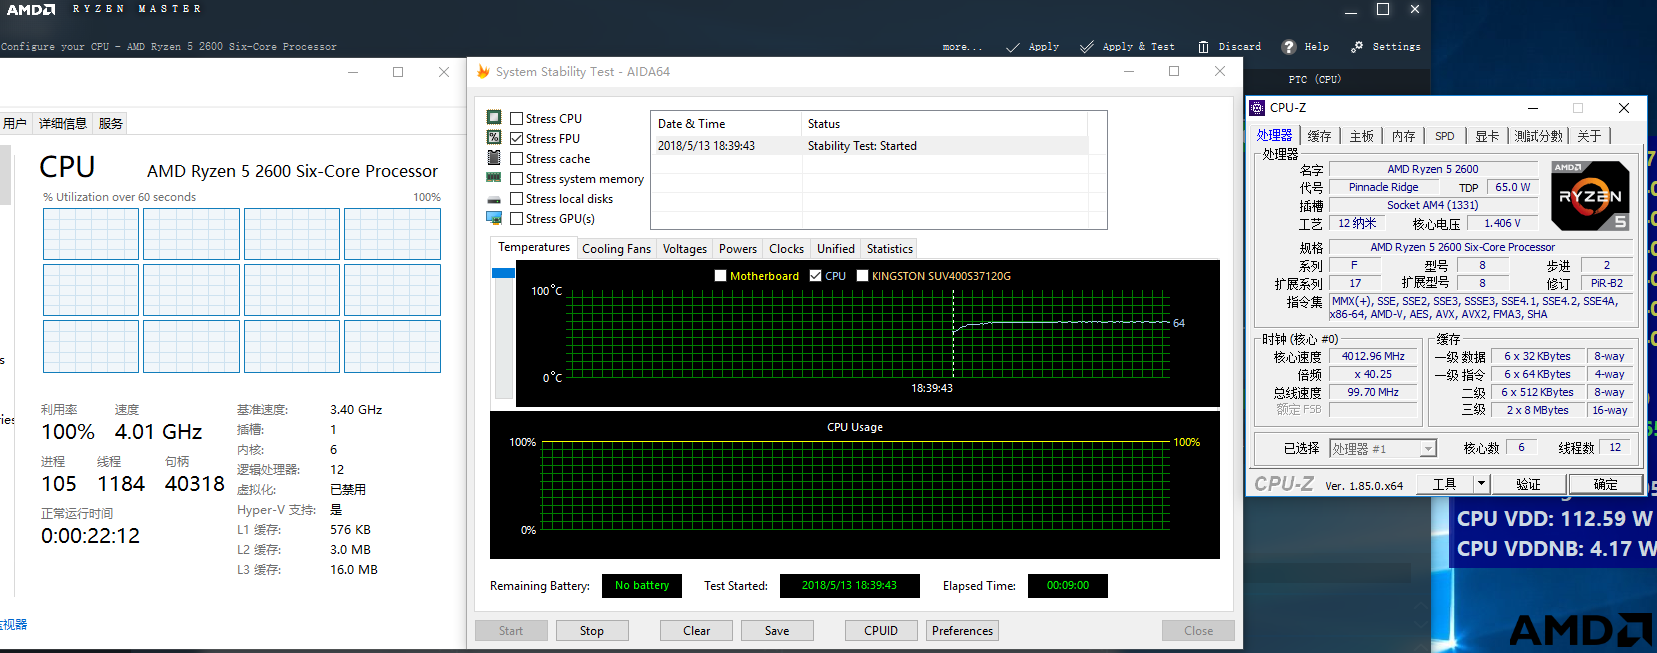The height and width of the screenshot is (653, 1657).
Task: Click the CPU-Z window title icon
Action: pyautogui.click(x=1257, y=108)
